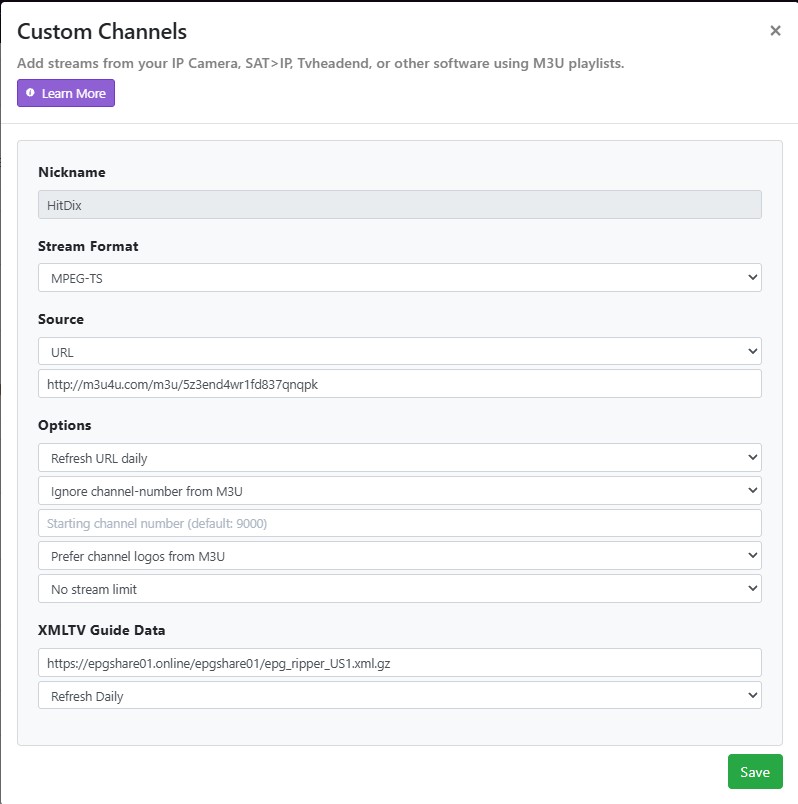The width and height of the screenshot is (798, 804).
Task: Click the Stream Format label
Action: pyautogui.click(x=88, y=246)
